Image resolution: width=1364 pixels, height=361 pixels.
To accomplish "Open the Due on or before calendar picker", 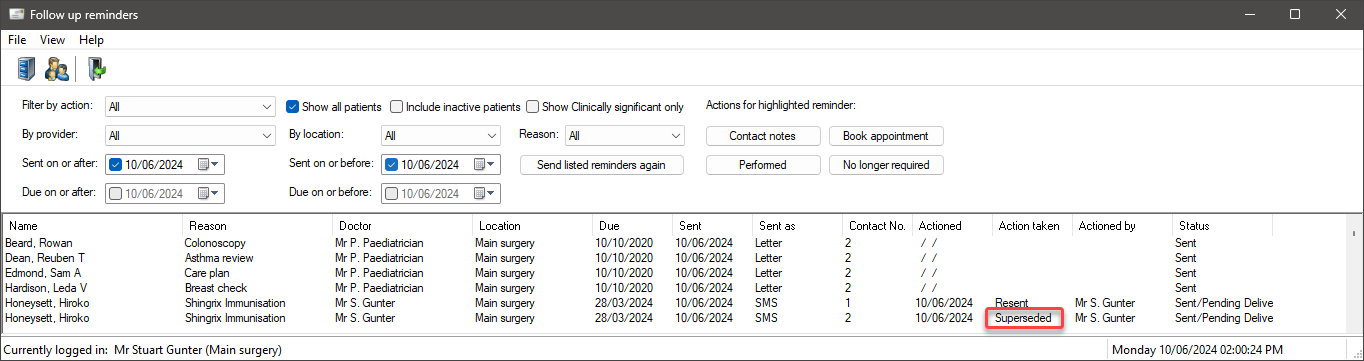I will 486,193.
